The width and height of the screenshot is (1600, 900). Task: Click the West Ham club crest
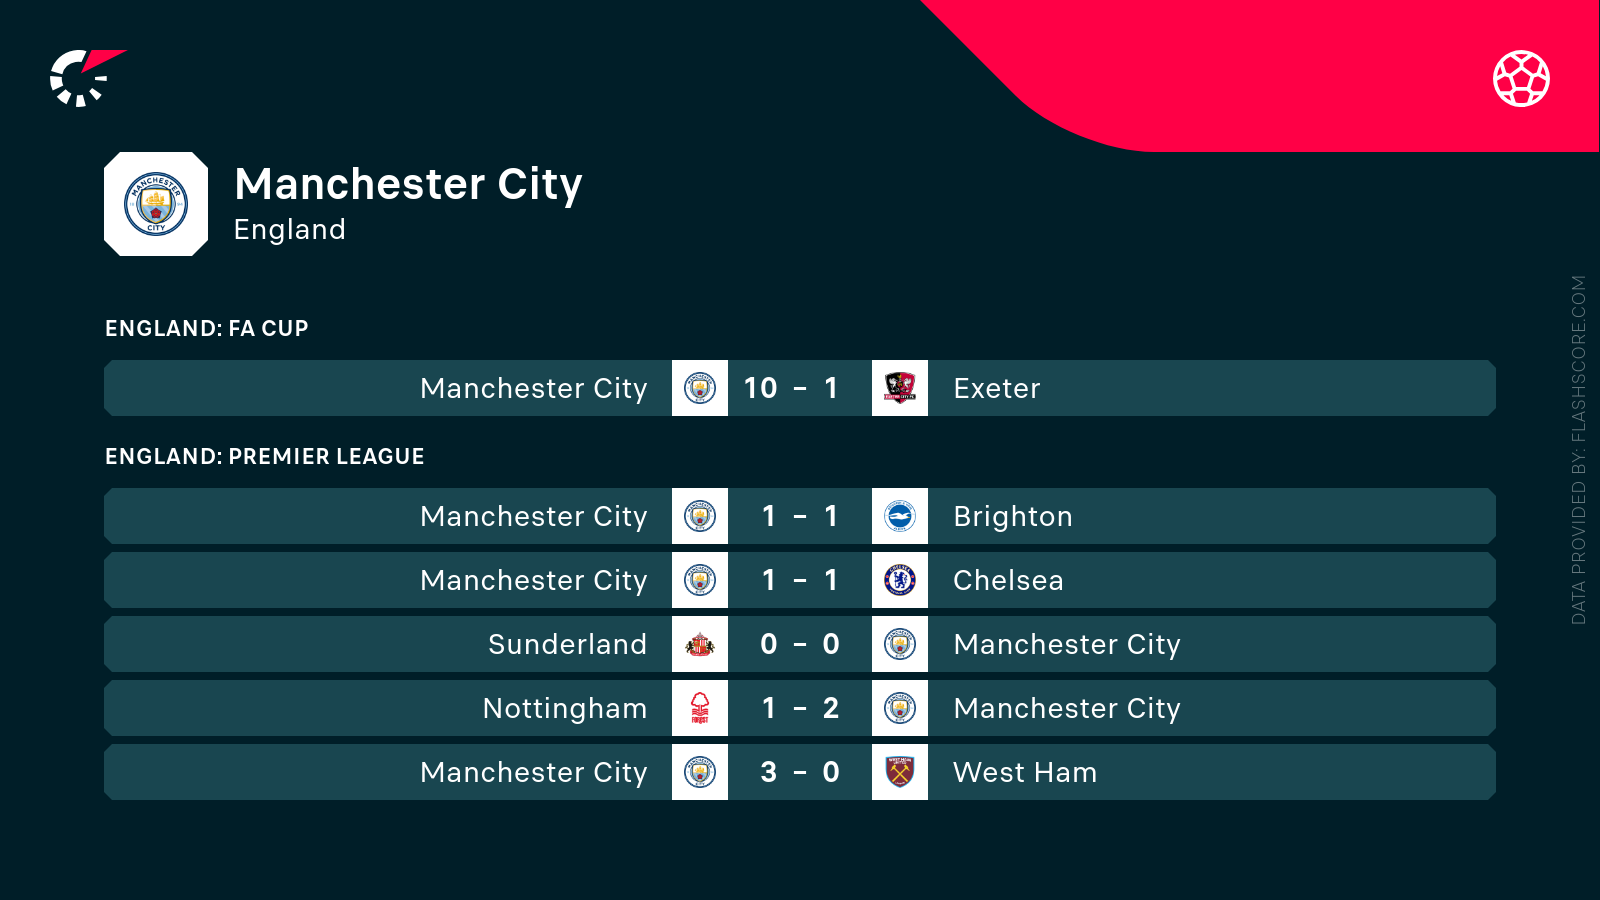pyautogui.click(x=900, y=772)
